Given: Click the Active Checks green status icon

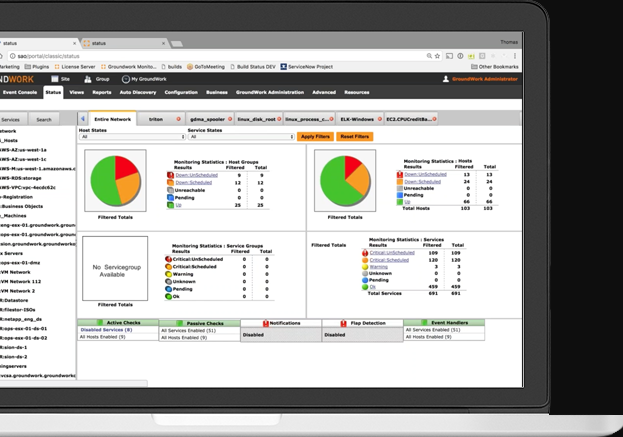Looking at the screenshot, I should [100, 323].
